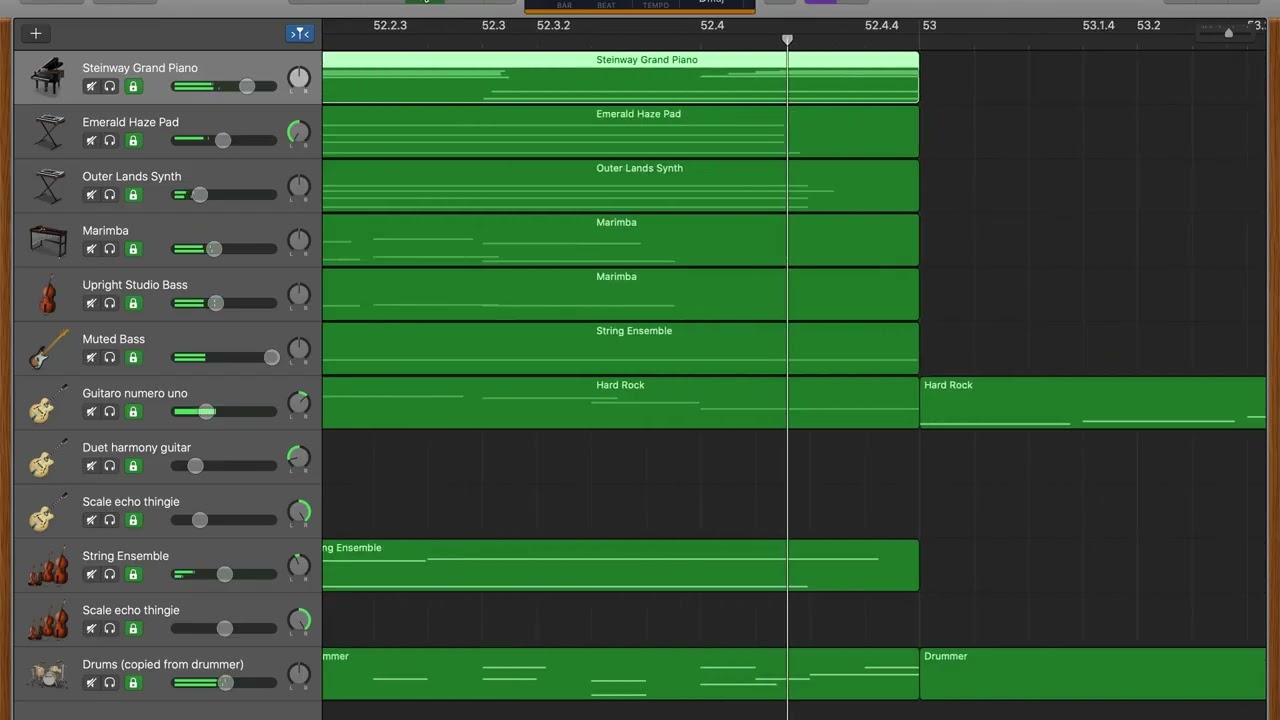This screenshot has width=1280, height=720.
Task: Solo the Outer Lands Synth track
Action: click(110, 194)
